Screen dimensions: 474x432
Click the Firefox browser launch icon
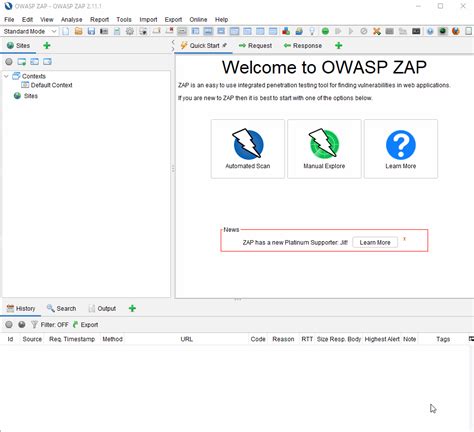tap(456, 31)
